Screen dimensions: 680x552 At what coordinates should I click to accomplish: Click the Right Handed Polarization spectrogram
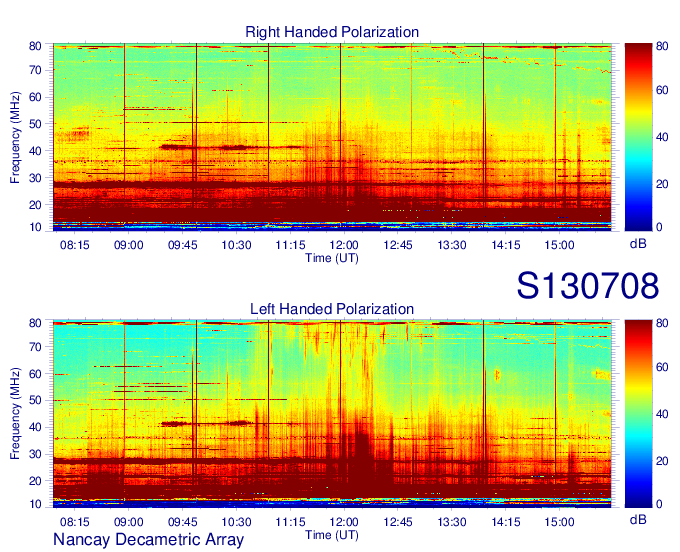pos(332,137)
